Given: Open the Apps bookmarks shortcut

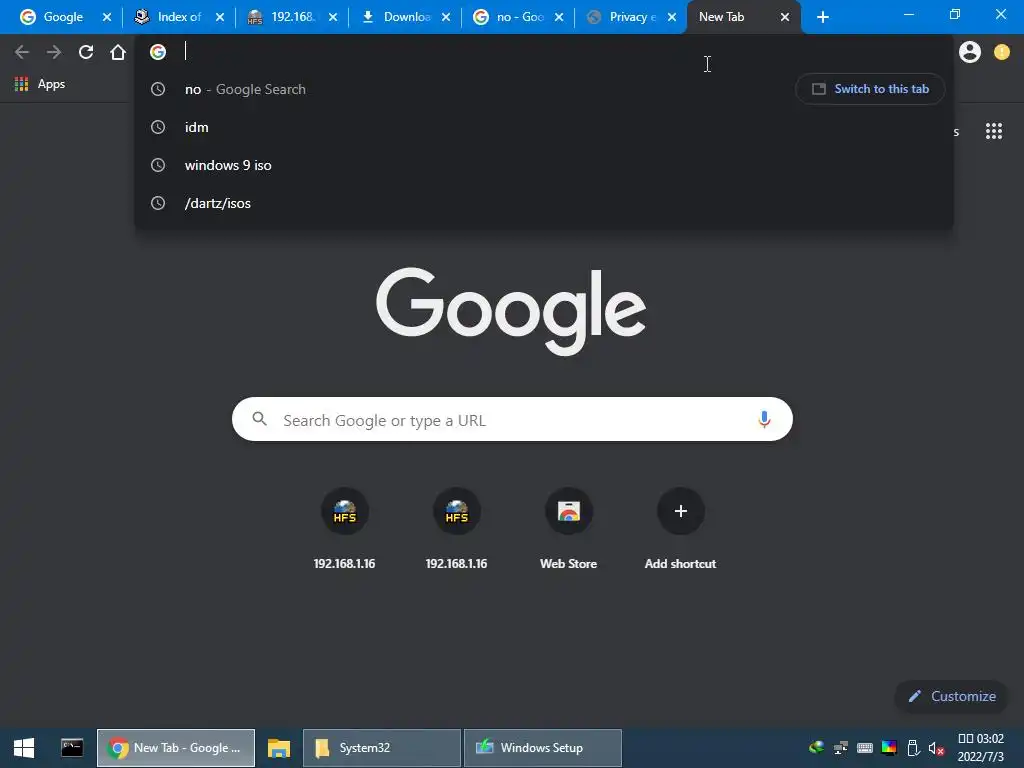Looking at the screenshot, I should 40,84.
